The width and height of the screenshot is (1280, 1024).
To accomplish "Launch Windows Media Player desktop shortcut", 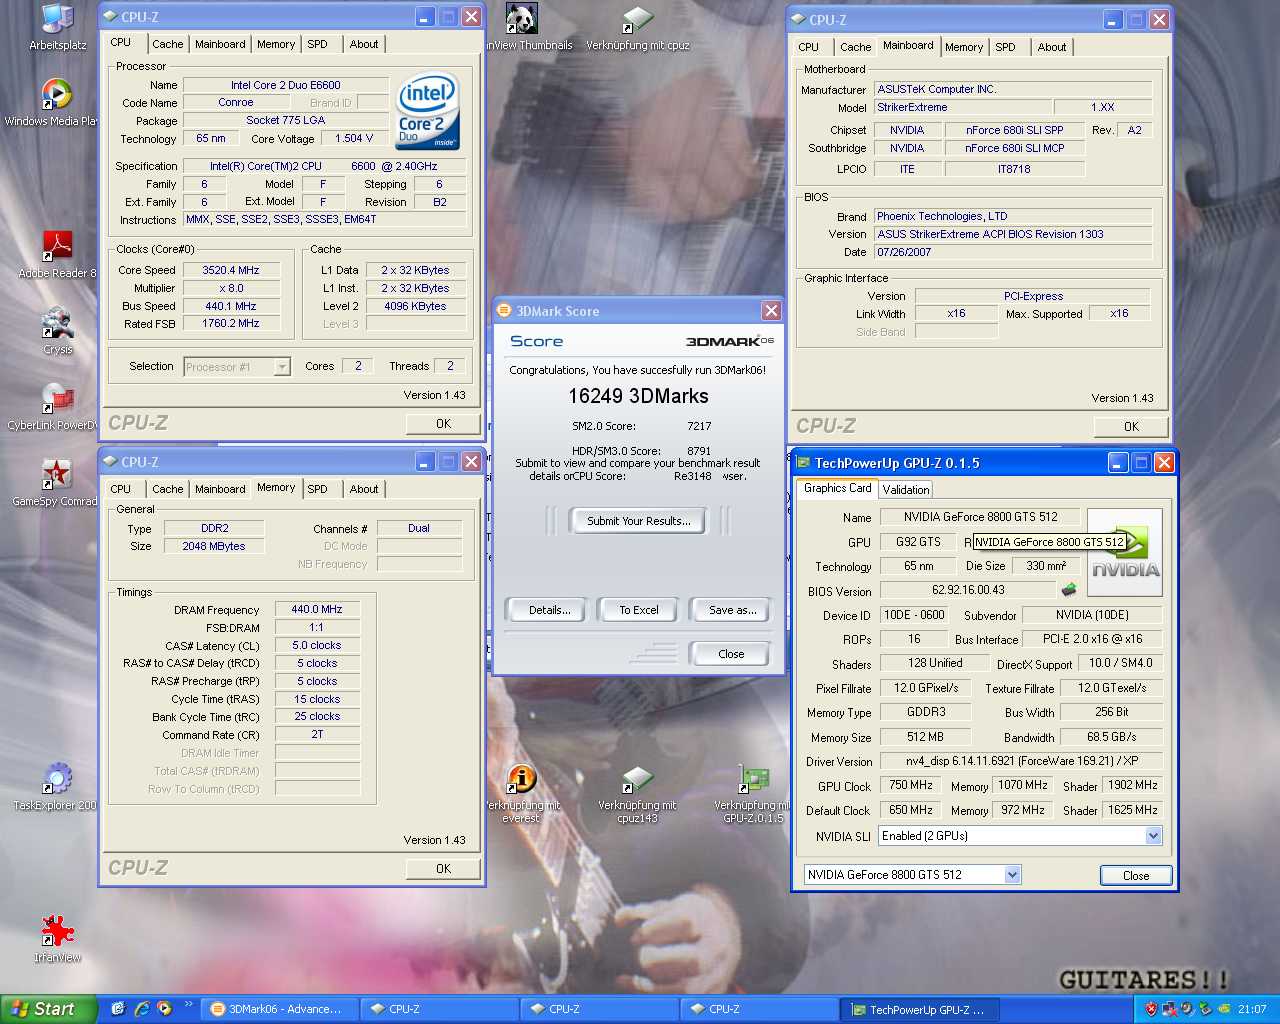I will pos(56,101).
